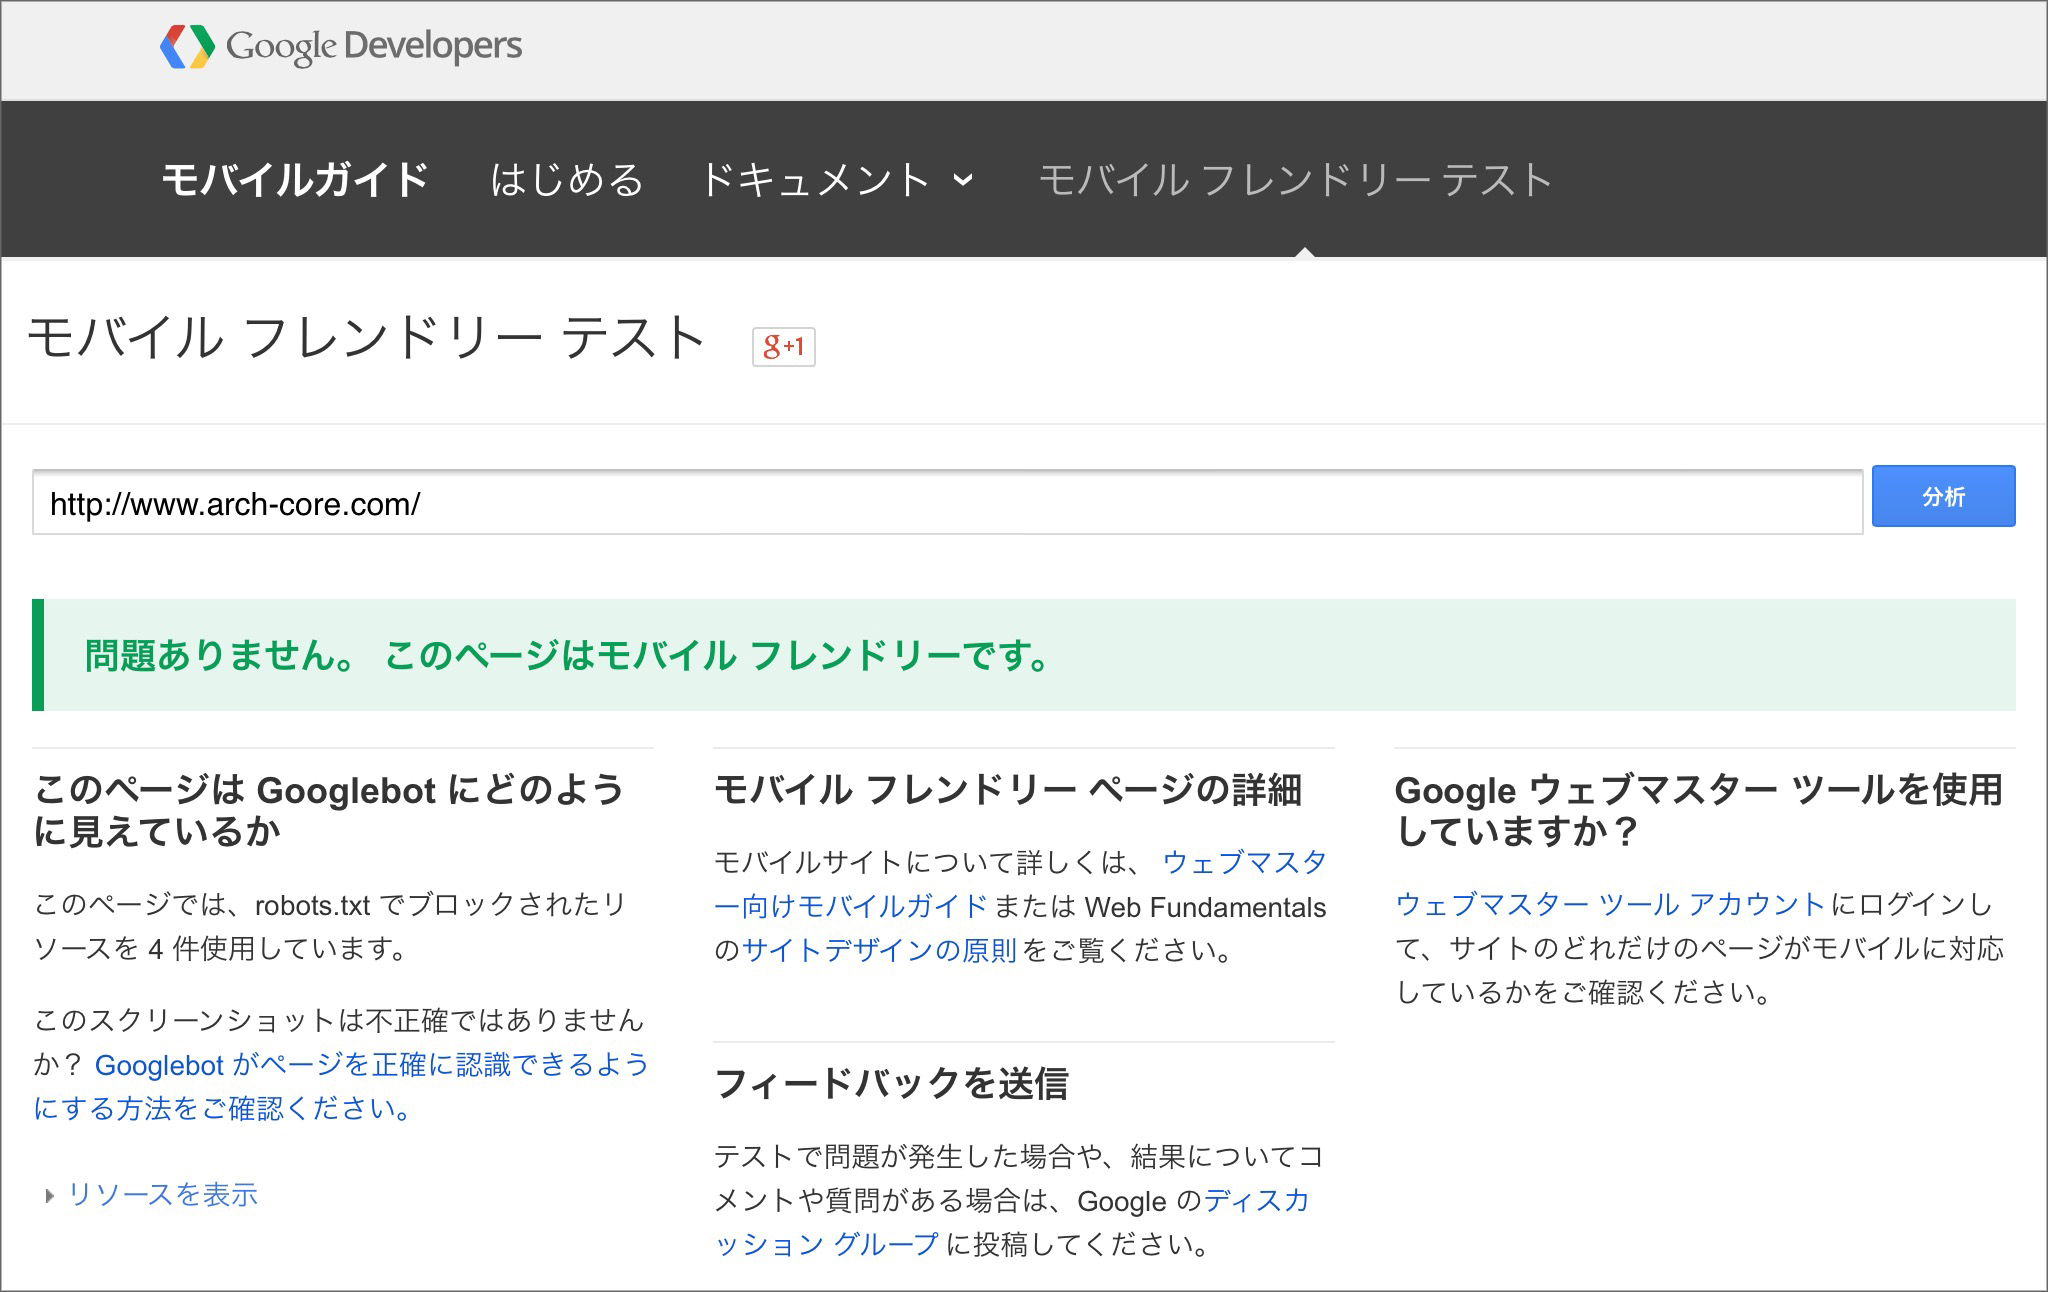Click the モバイル フレンドリー テスト page heading
Screen dimensions: 2048x1292
(367, 337)
